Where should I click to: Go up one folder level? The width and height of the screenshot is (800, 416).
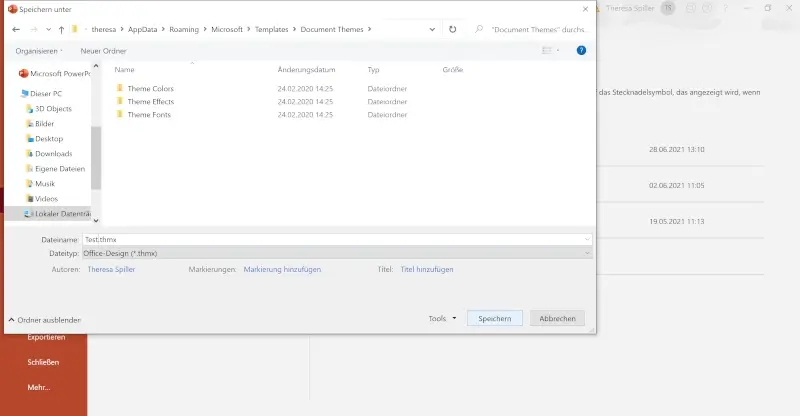(x=61, y=29)
